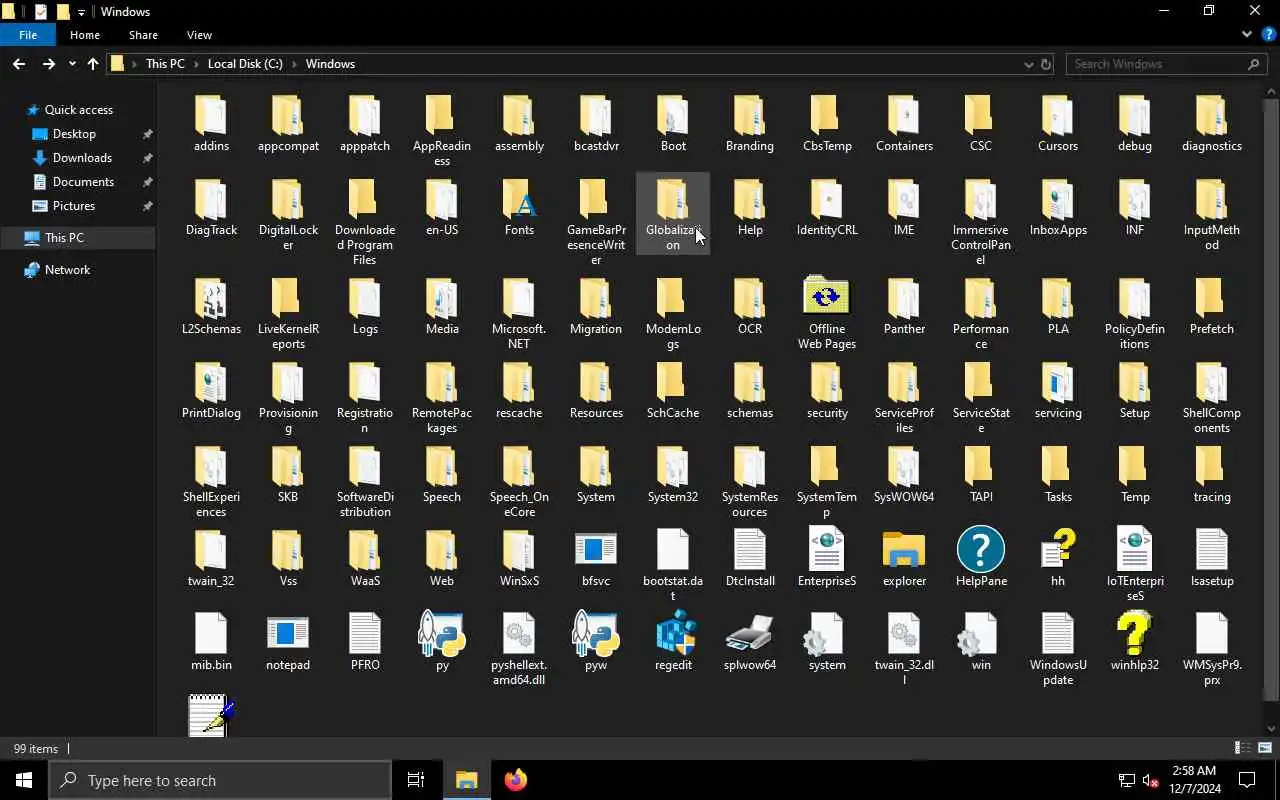Select the PrintDialog folder icon
Image resolution: width=1280 pixels, height=800 pixels.
(211, 382)
